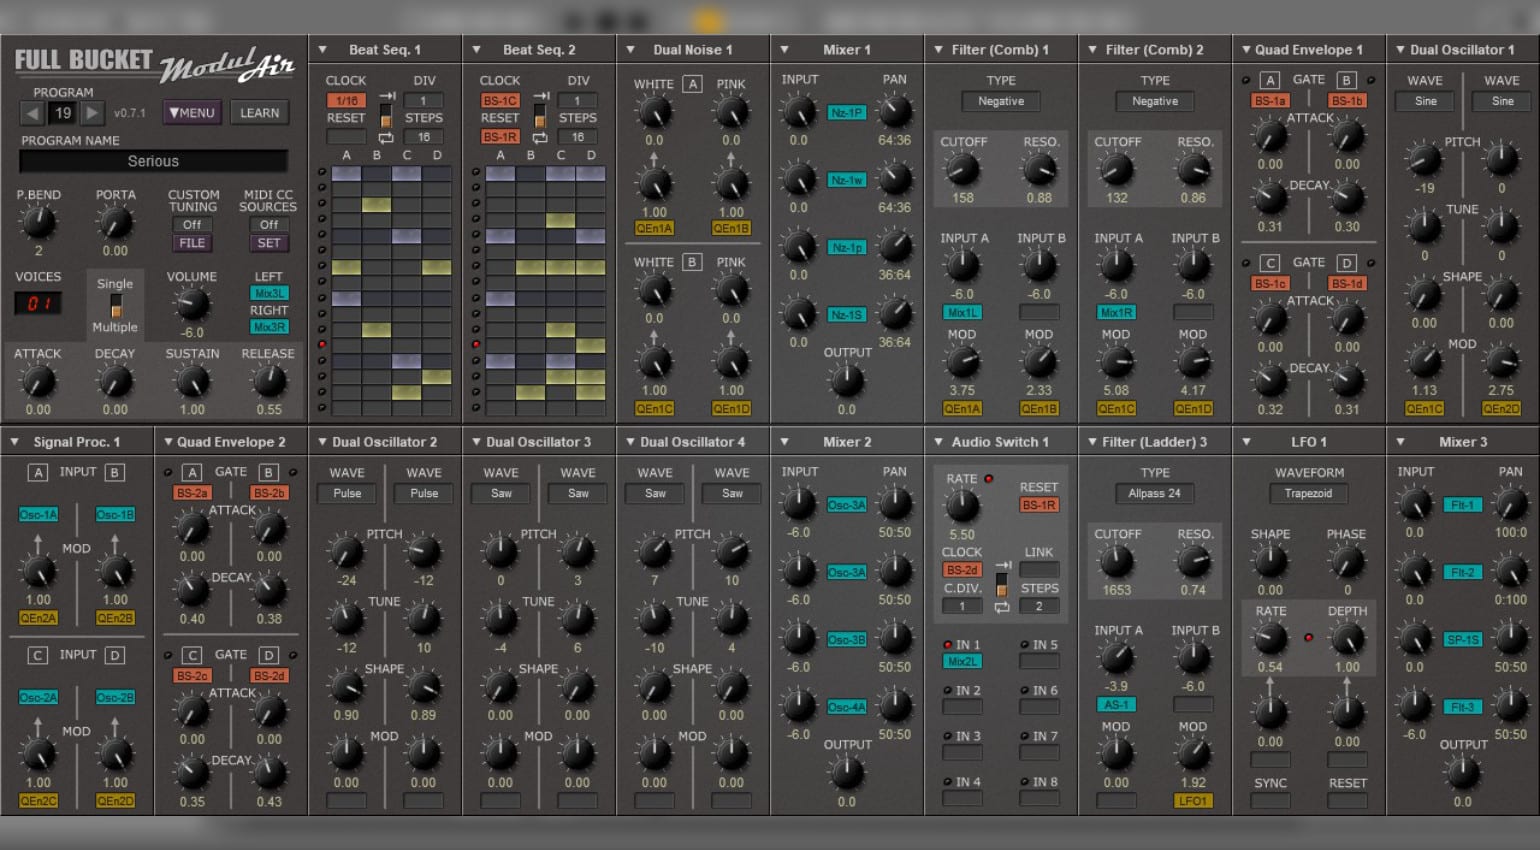Open the Allpass 24 type selector in Filter (Ladder) 3
The height and width of the screenshot is (850, 1540).
click(1155, 493)
